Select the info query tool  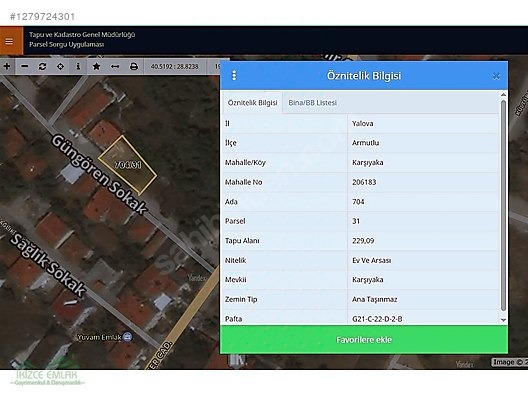(78, 66)
